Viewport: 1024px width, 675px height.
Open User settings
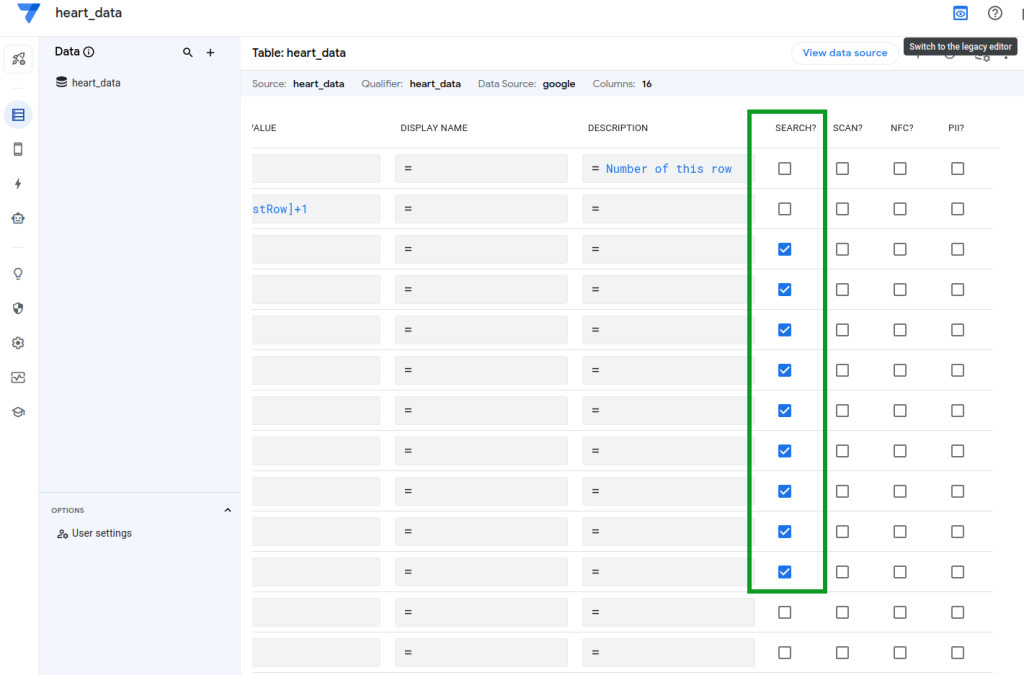point(95,533)
